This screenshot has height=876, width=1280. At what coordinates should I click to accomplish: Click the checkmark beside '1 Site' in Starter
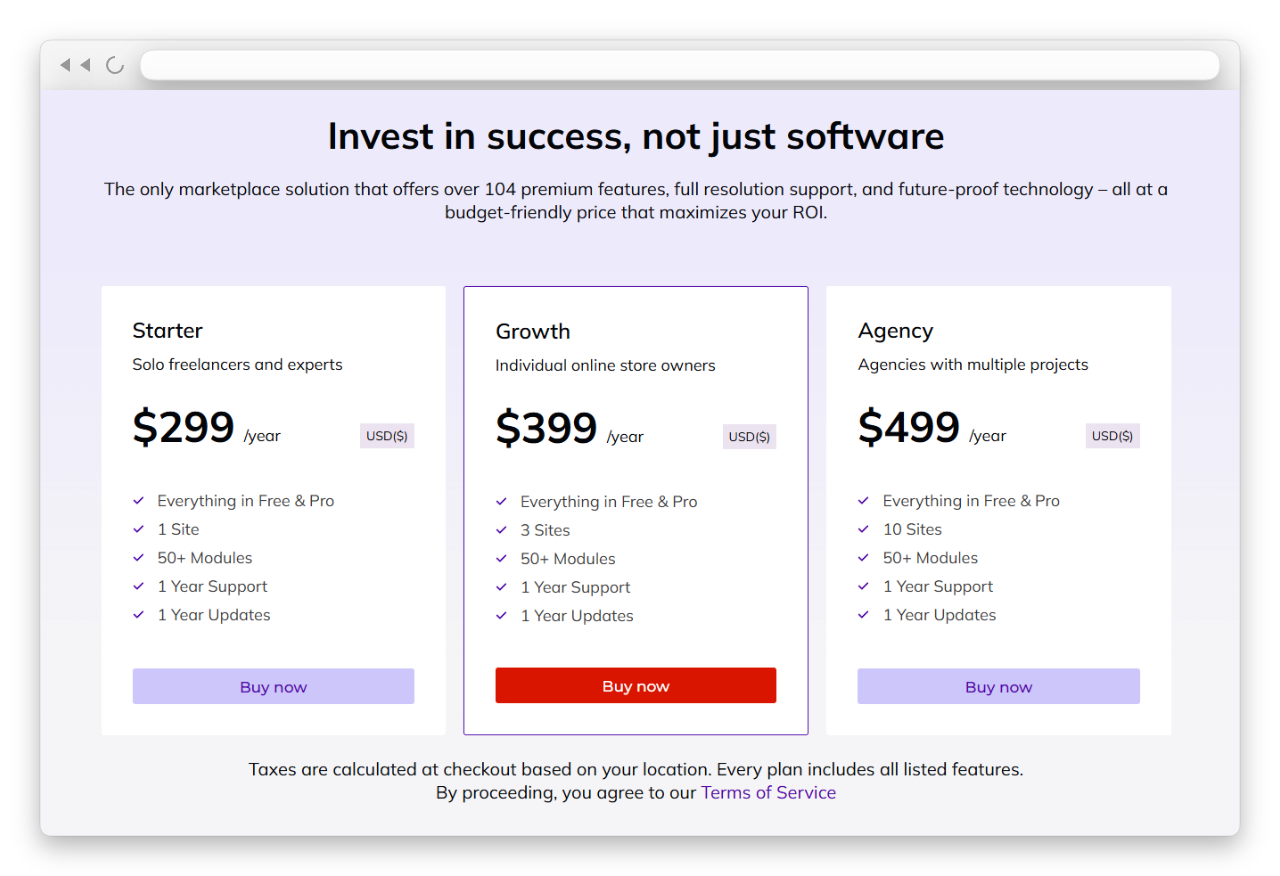click(x=139, y=529)
